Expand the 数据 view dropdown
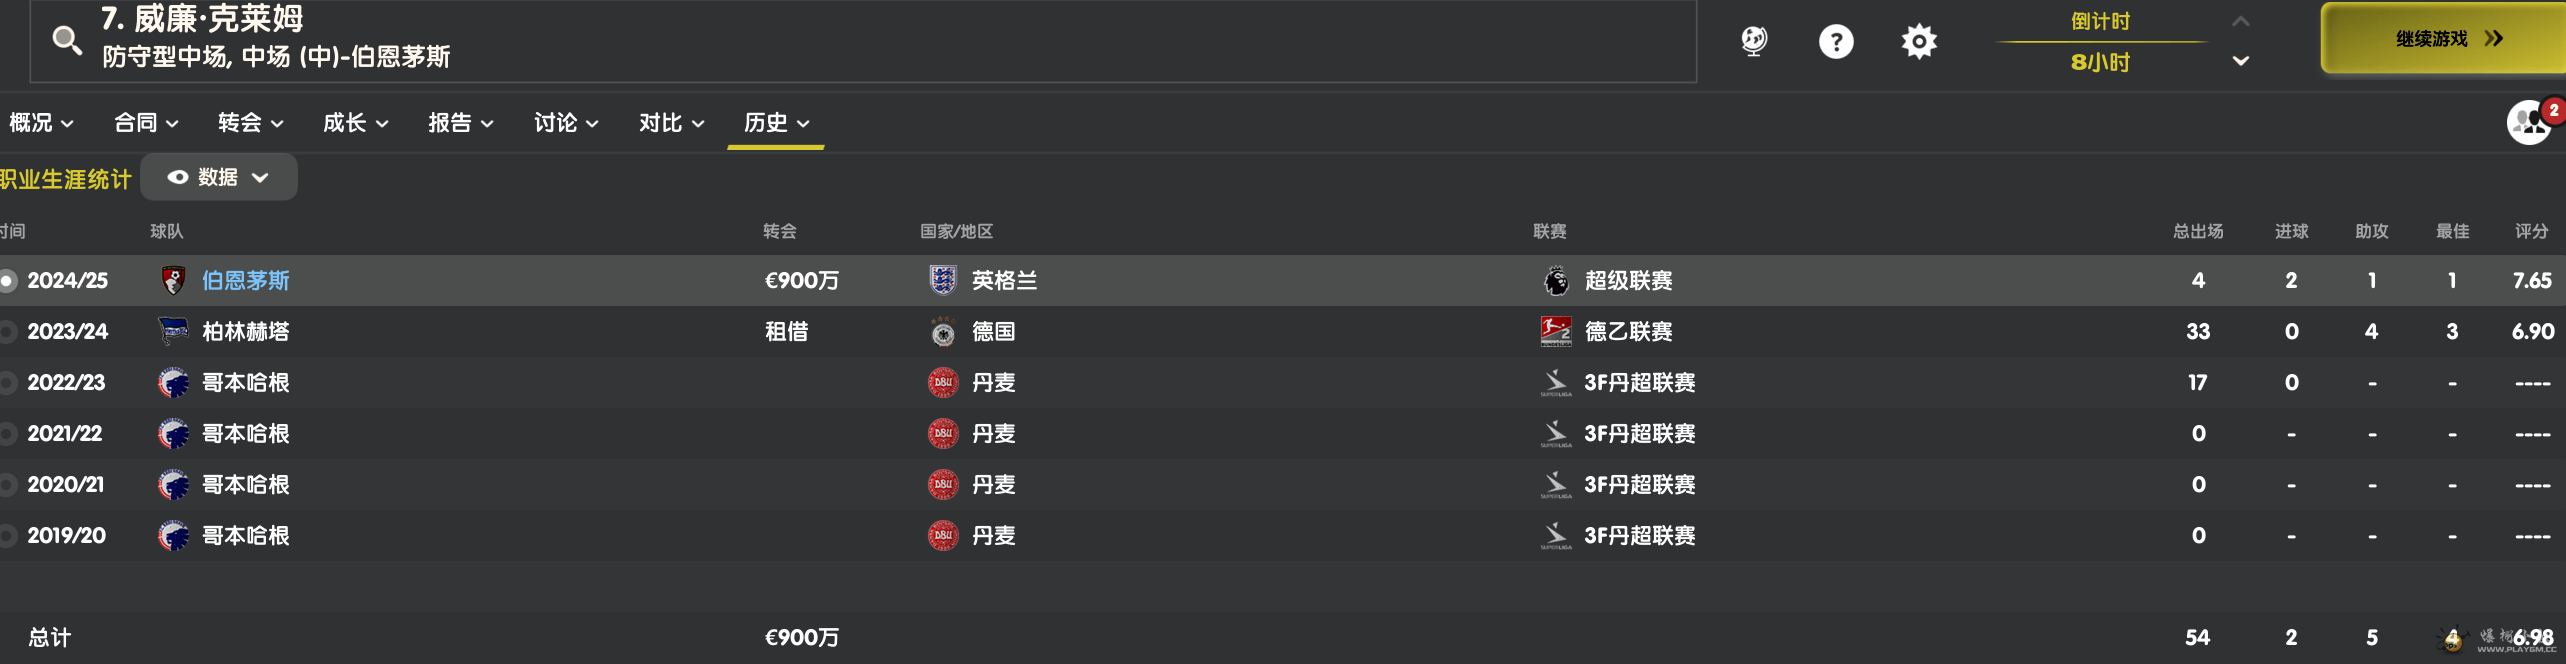This screenshot has width=2566, height=664. pos(219,177)
